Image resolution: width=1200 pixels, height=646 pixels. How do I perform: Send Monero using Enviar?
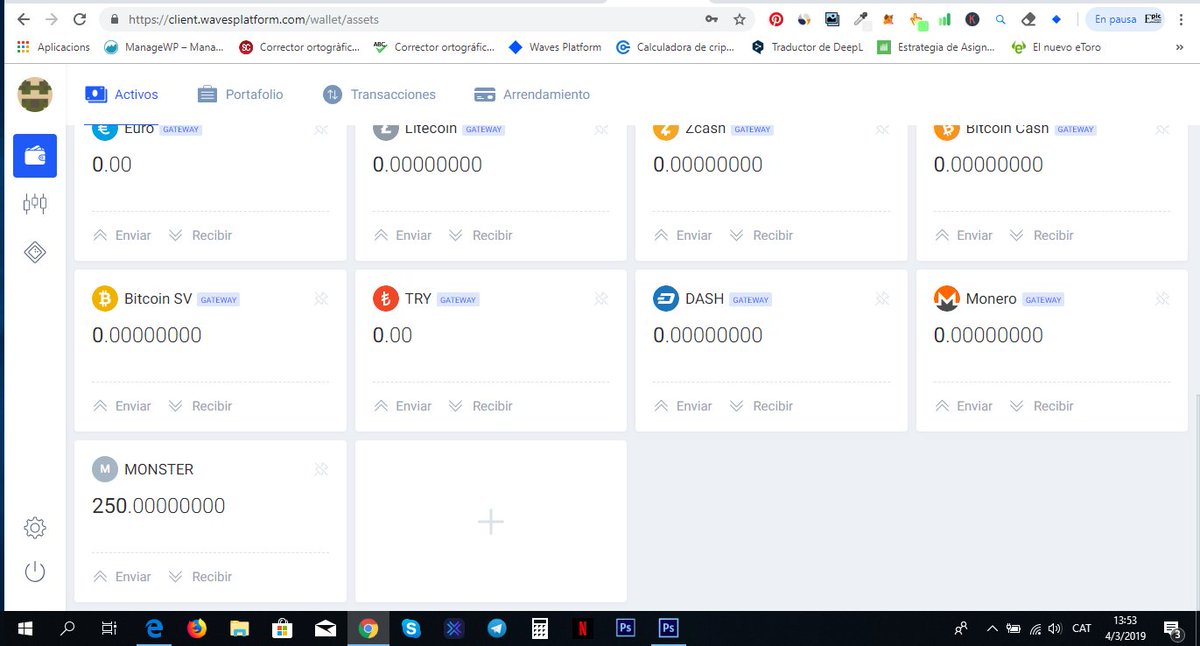tap(963, 406)
